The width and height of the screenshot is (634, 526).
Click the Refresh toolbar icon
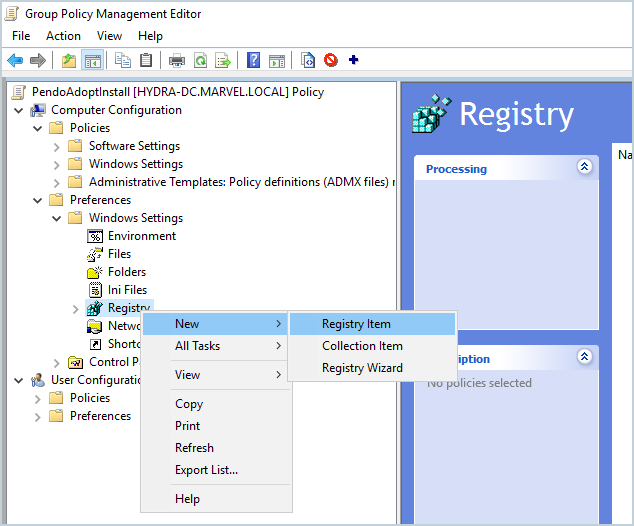201,61
